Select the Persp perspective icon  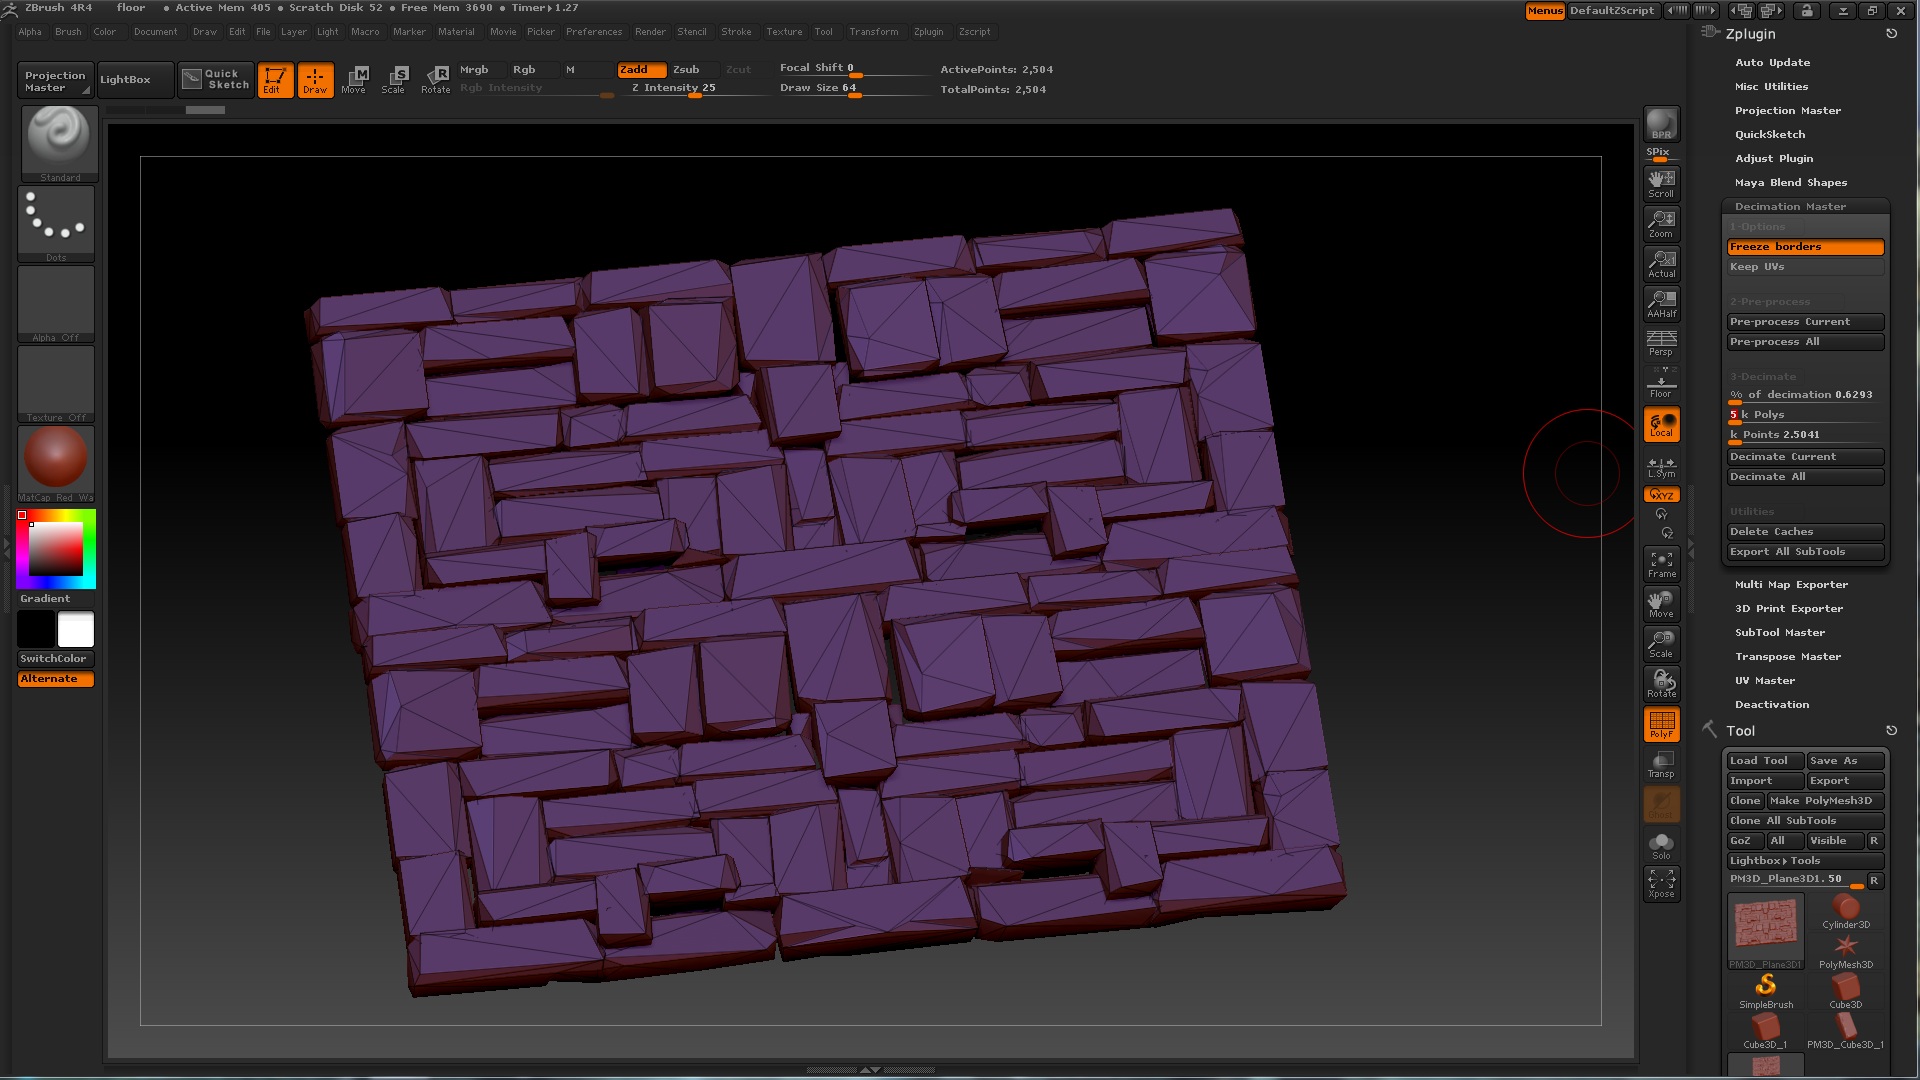click(x=1661, y=343)
